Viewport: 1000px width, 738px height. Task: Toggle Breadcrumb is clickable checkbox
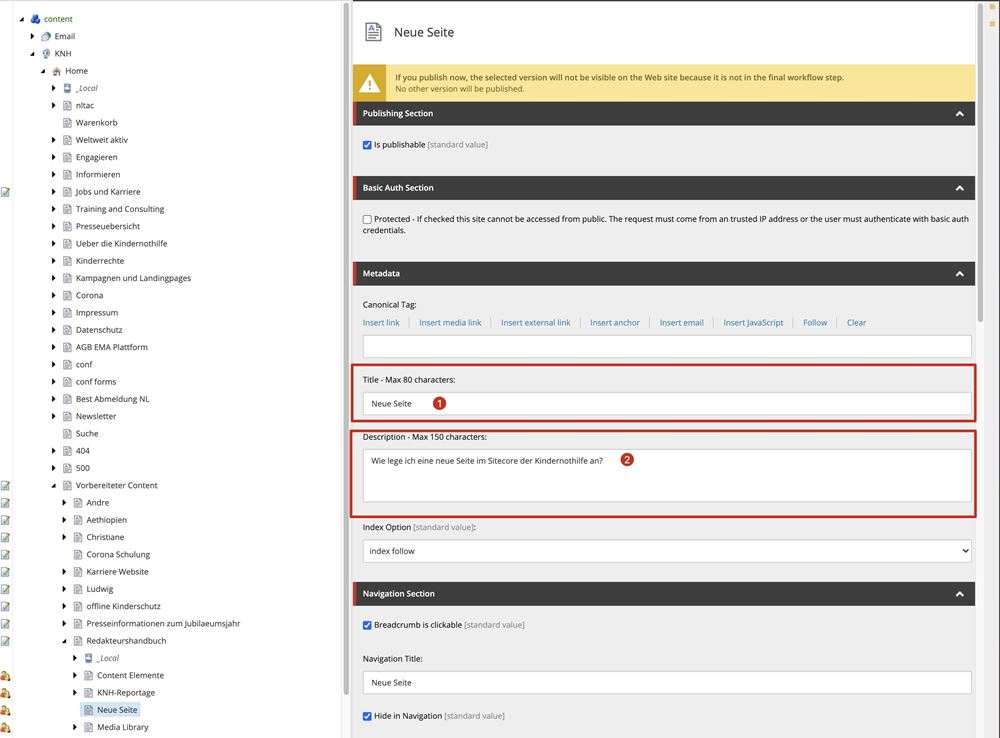(367, 625)
